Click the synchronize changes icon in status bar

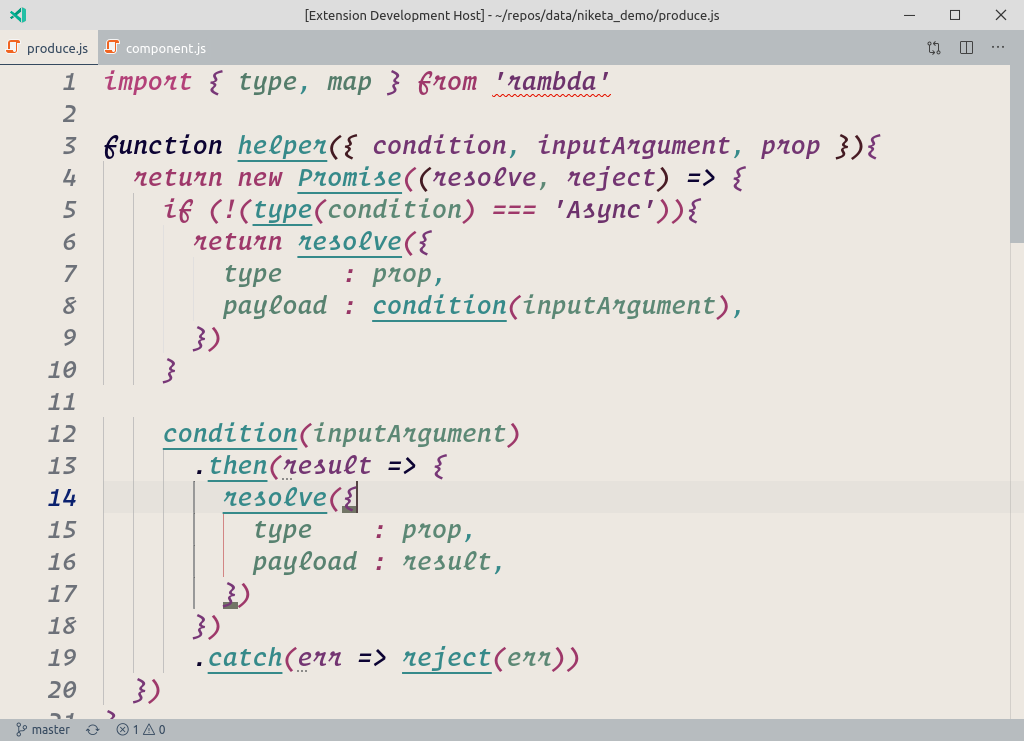93,730
